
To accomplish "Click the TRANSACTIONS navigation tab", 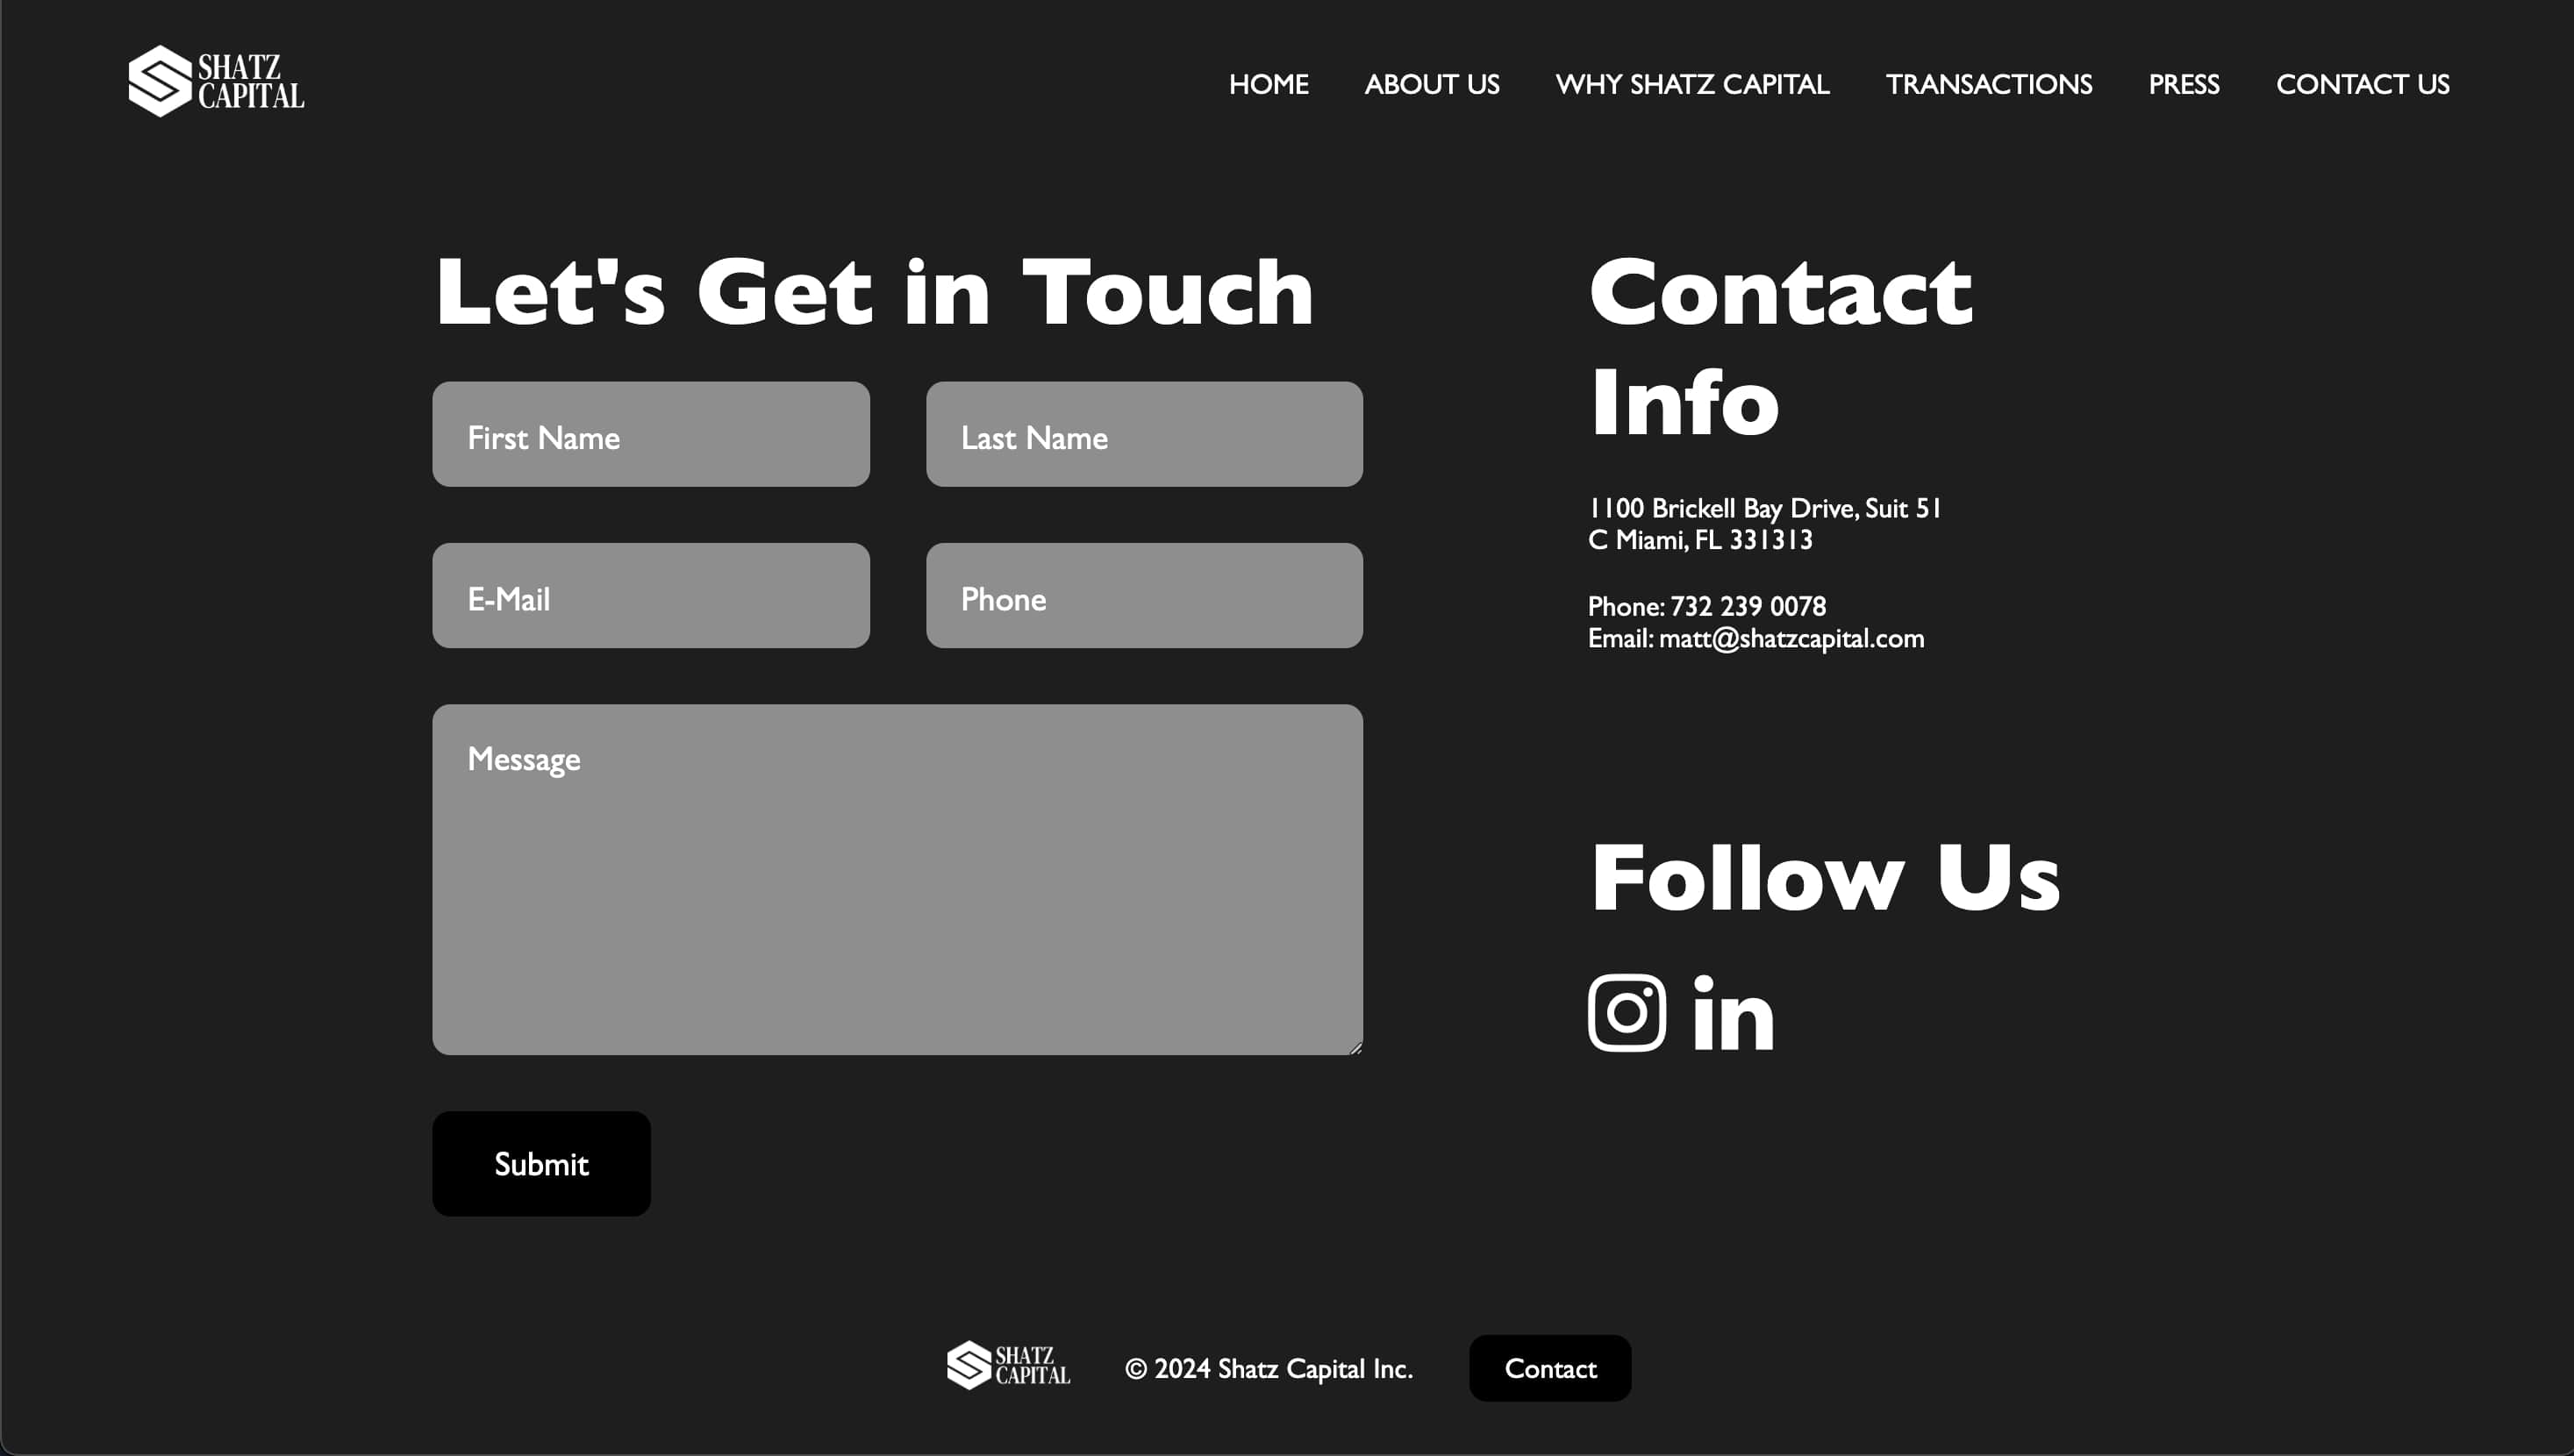I will pos(1989,83).
